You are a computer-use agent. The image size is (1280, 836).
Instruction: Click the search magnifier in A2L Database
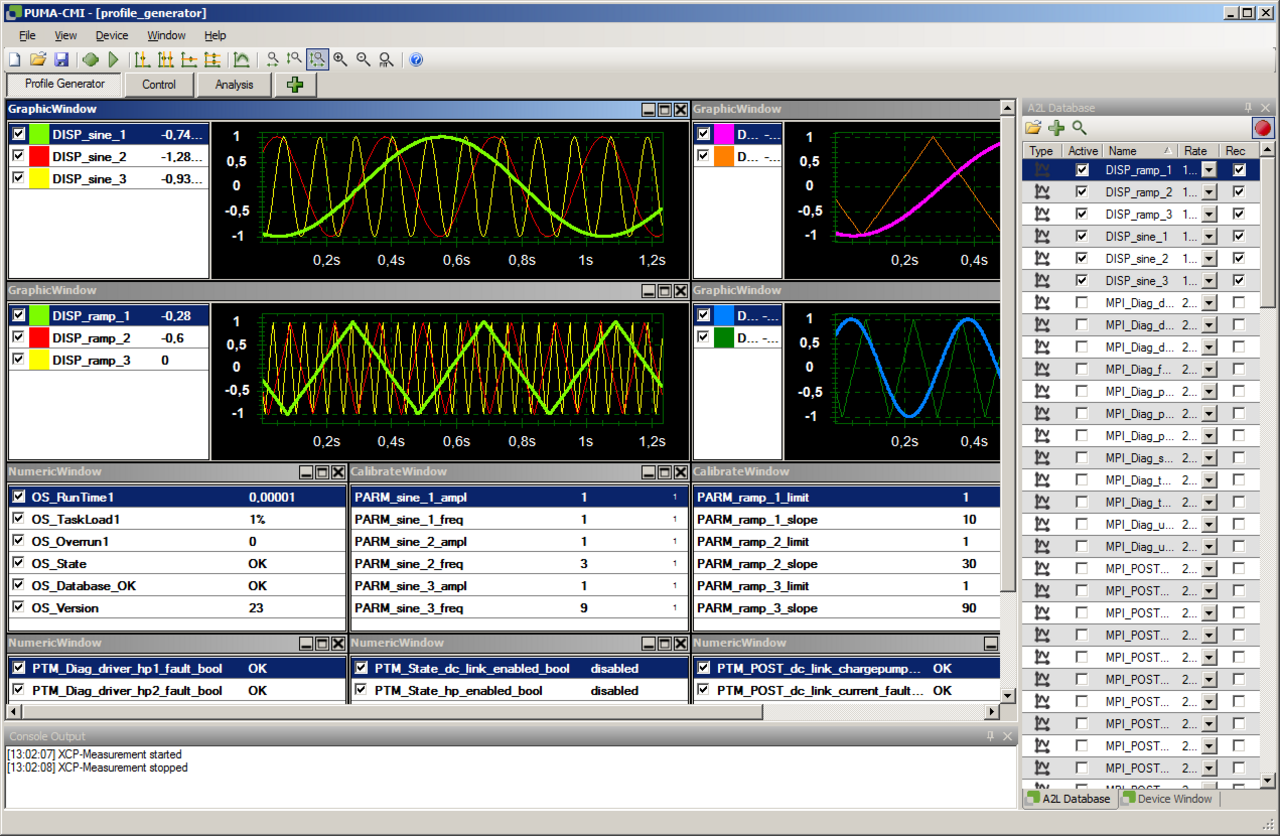click(1079, 127)
